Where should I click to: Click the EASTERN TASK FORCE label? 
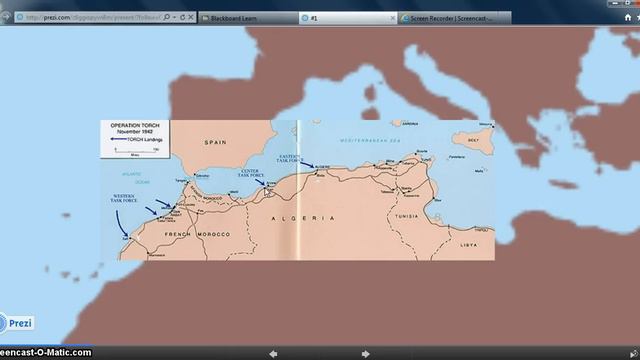(289, 158)
